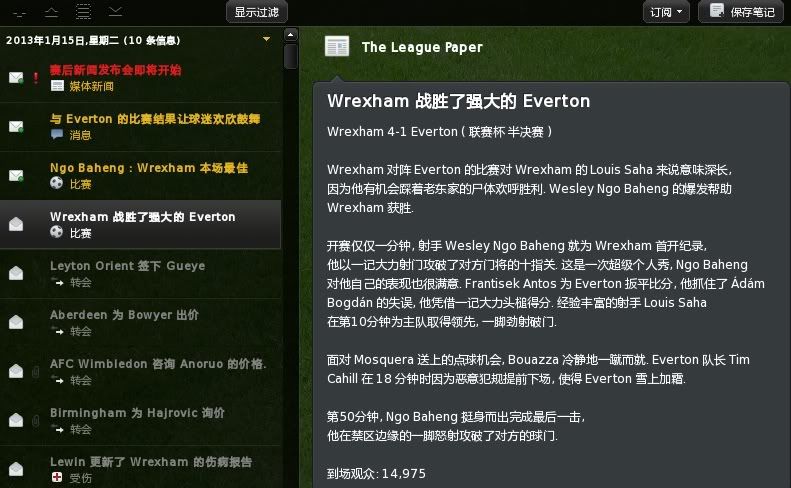Open the 订阅 subscribe dropdown

click(x=666, y=12)
